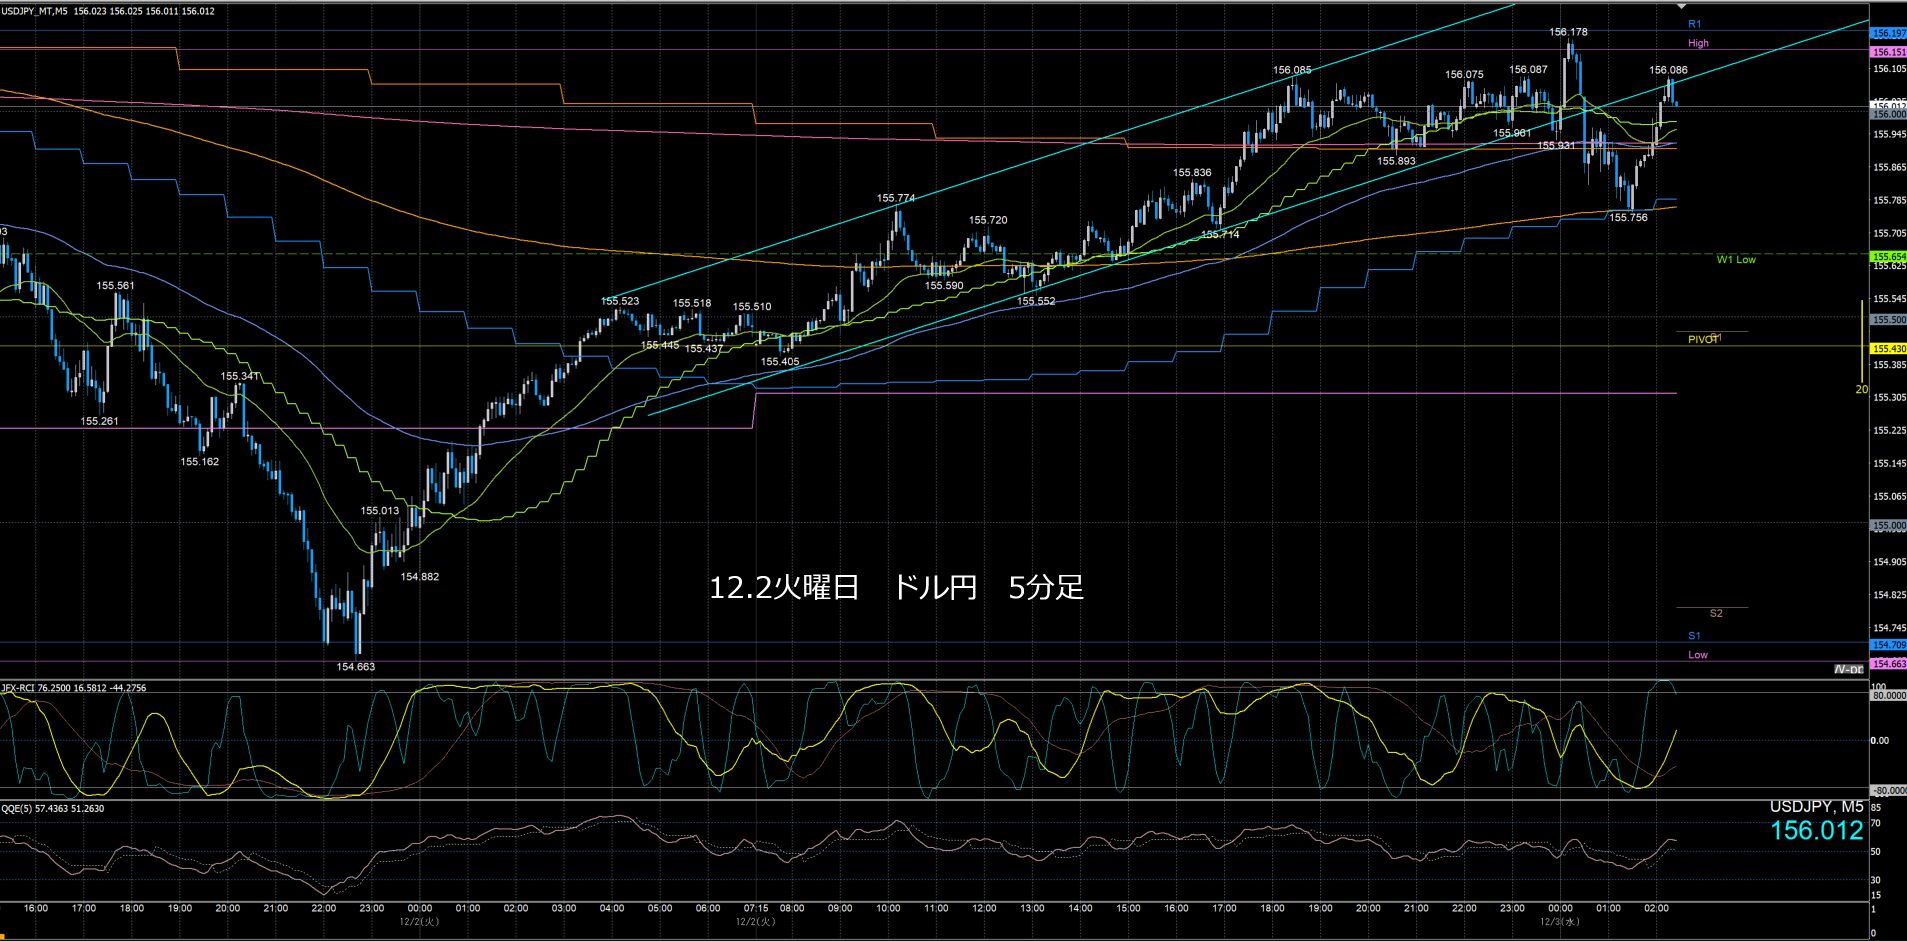Click the 12/3(水) date on time axis
Viewport: 1907px width, 941px height.
(x=1559, y=921)
